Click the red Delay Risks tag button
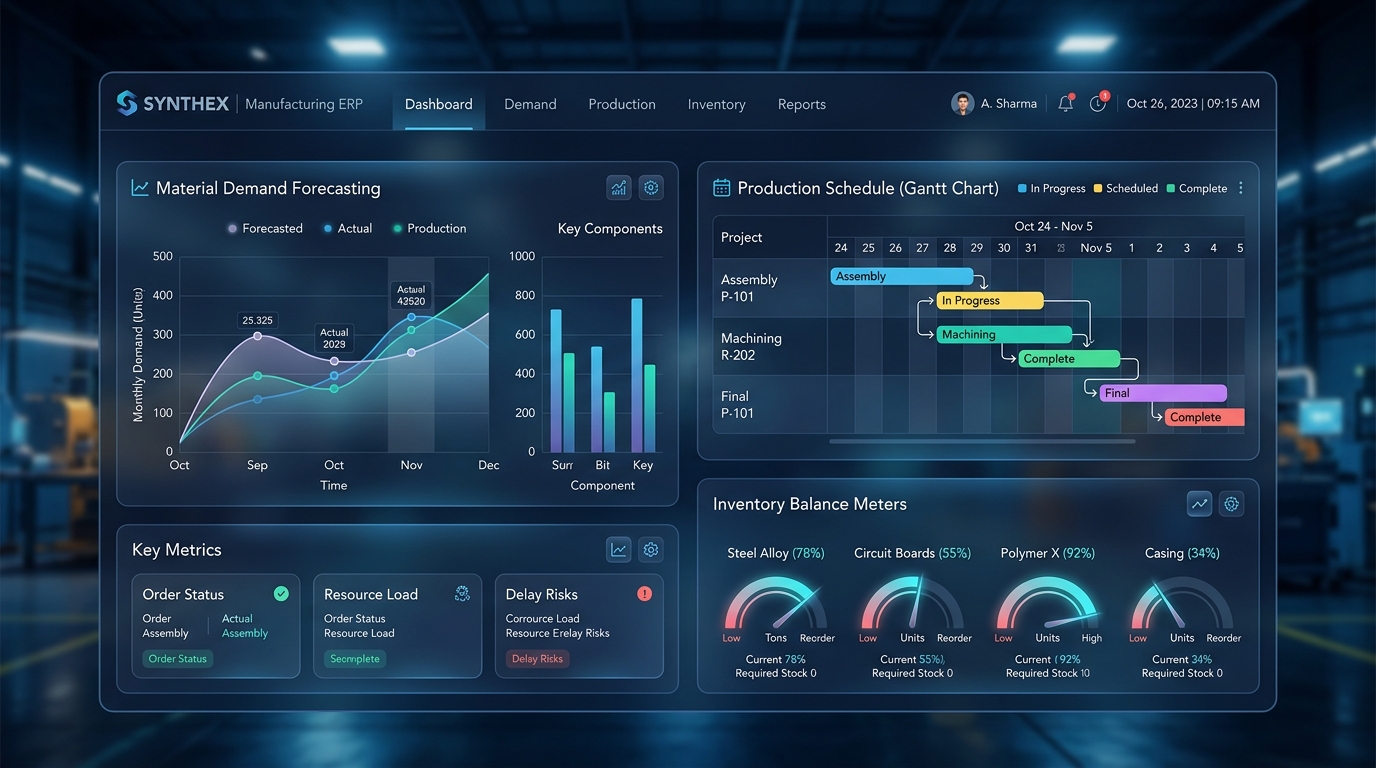The image size is (1376, 768). coord(537,659)
